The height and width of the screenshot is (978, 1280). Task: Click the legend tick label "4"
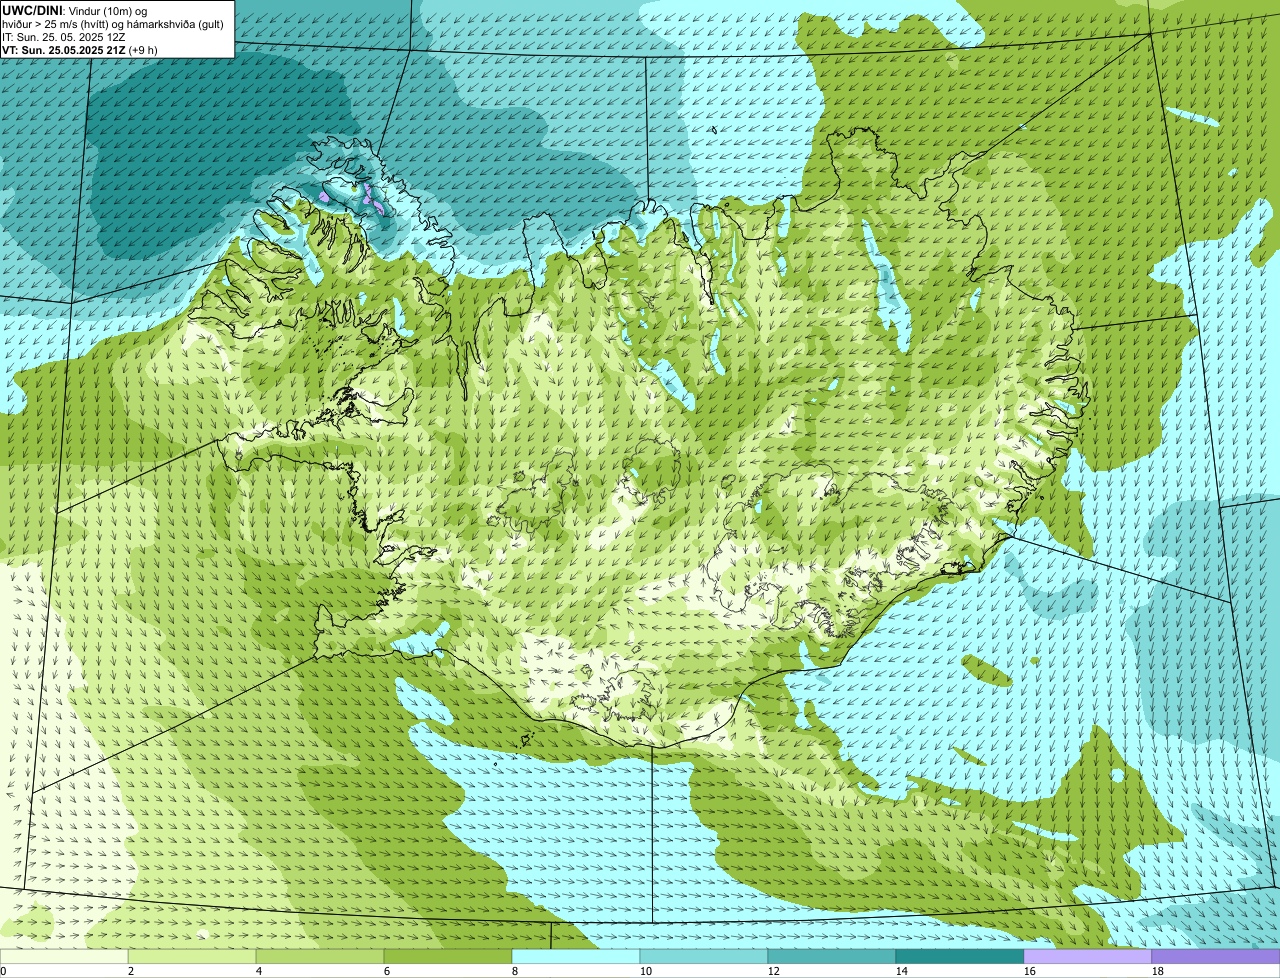point(259,971)
